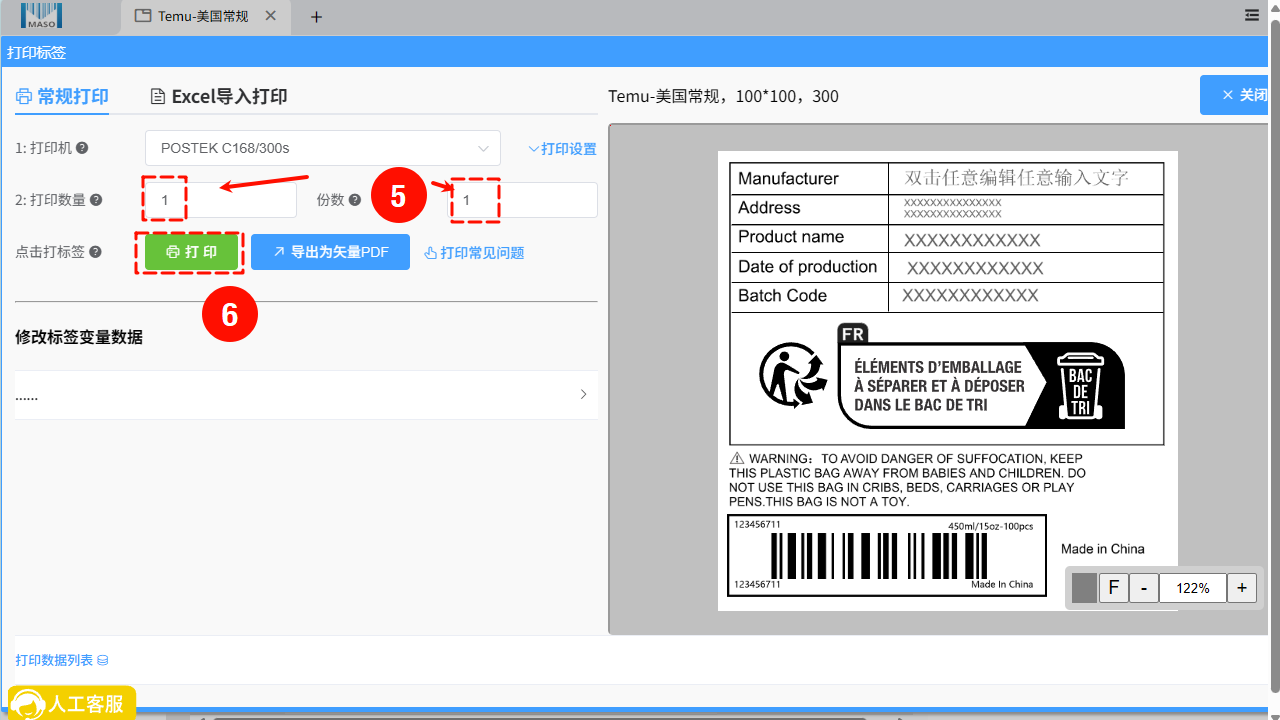Open the POSTEK C168/300s printer dropdown
The image size is (1280, 720).
[323, 148]
